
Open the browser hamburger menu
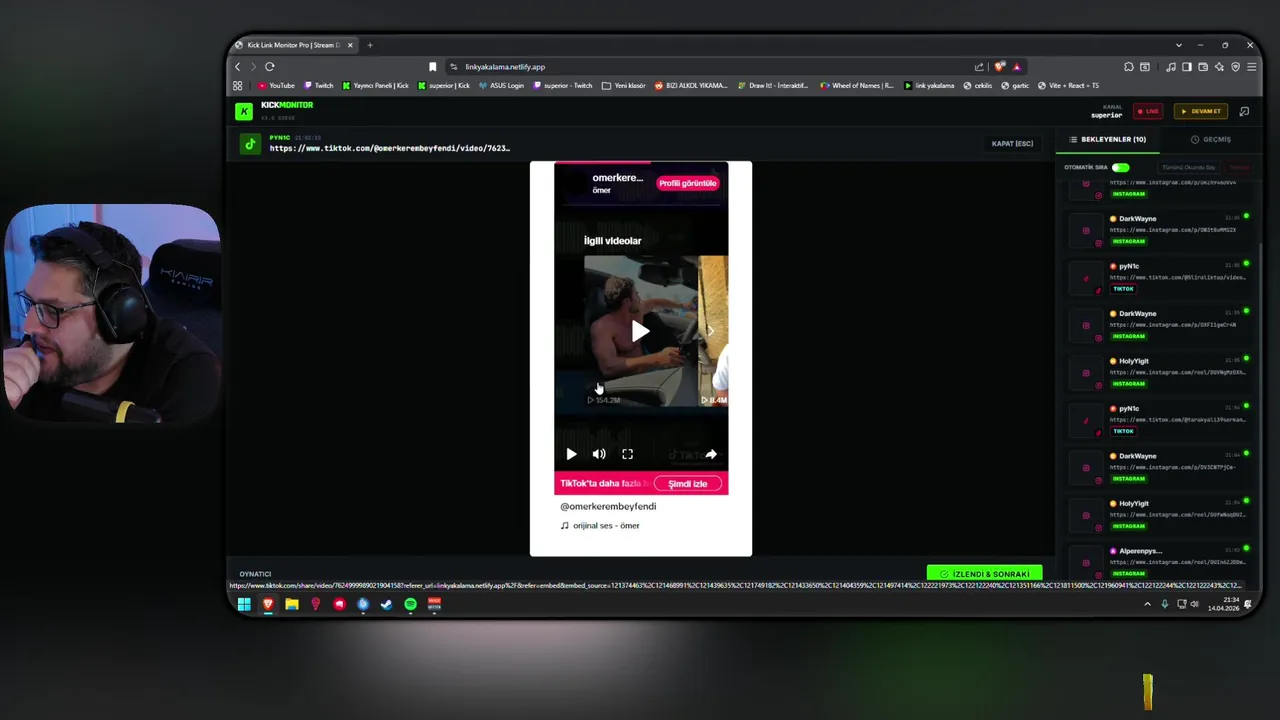(1251, 67)
